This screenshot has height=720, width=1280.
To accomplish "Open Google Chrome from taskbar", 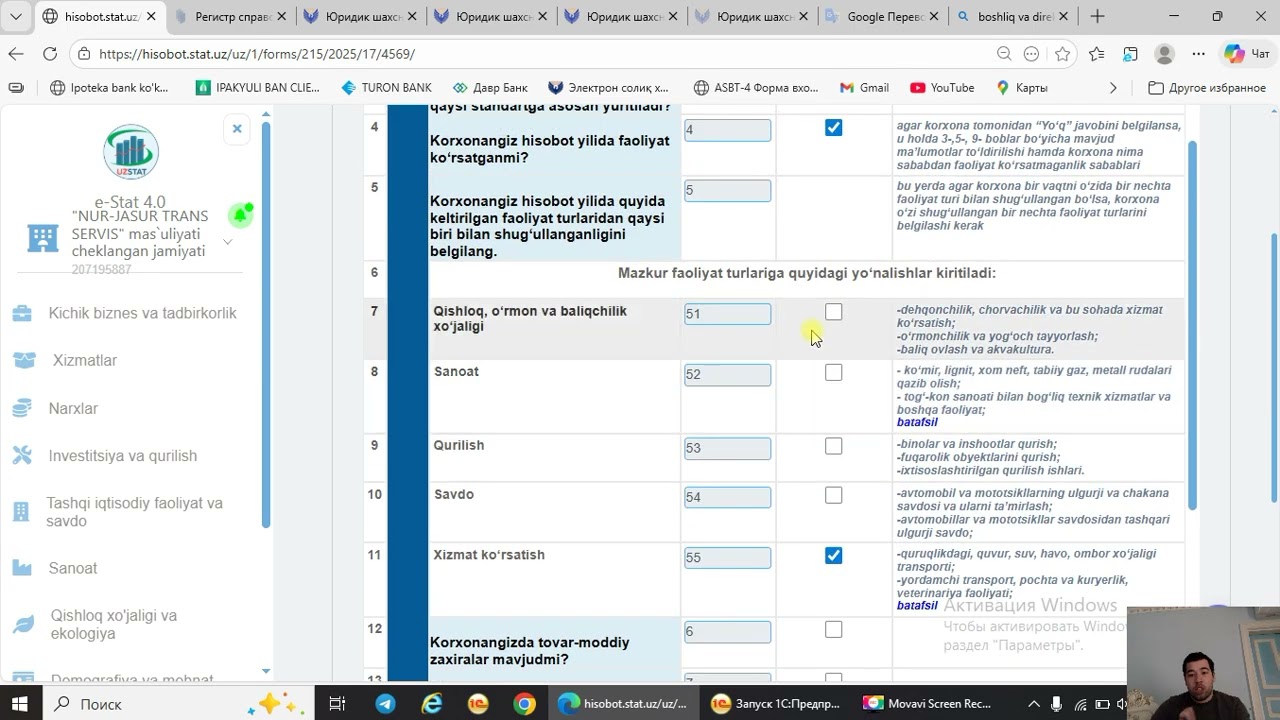I will pos(524,704).
